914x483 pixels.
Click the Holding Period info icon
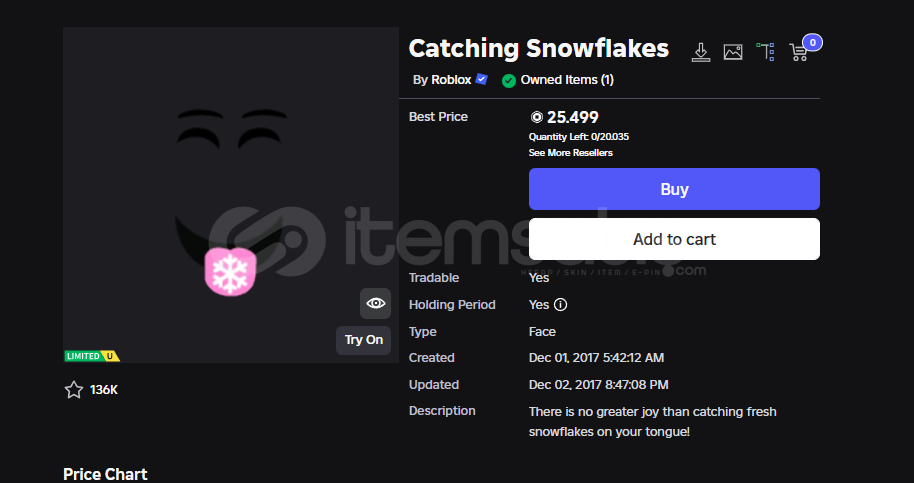pos(561,305)
